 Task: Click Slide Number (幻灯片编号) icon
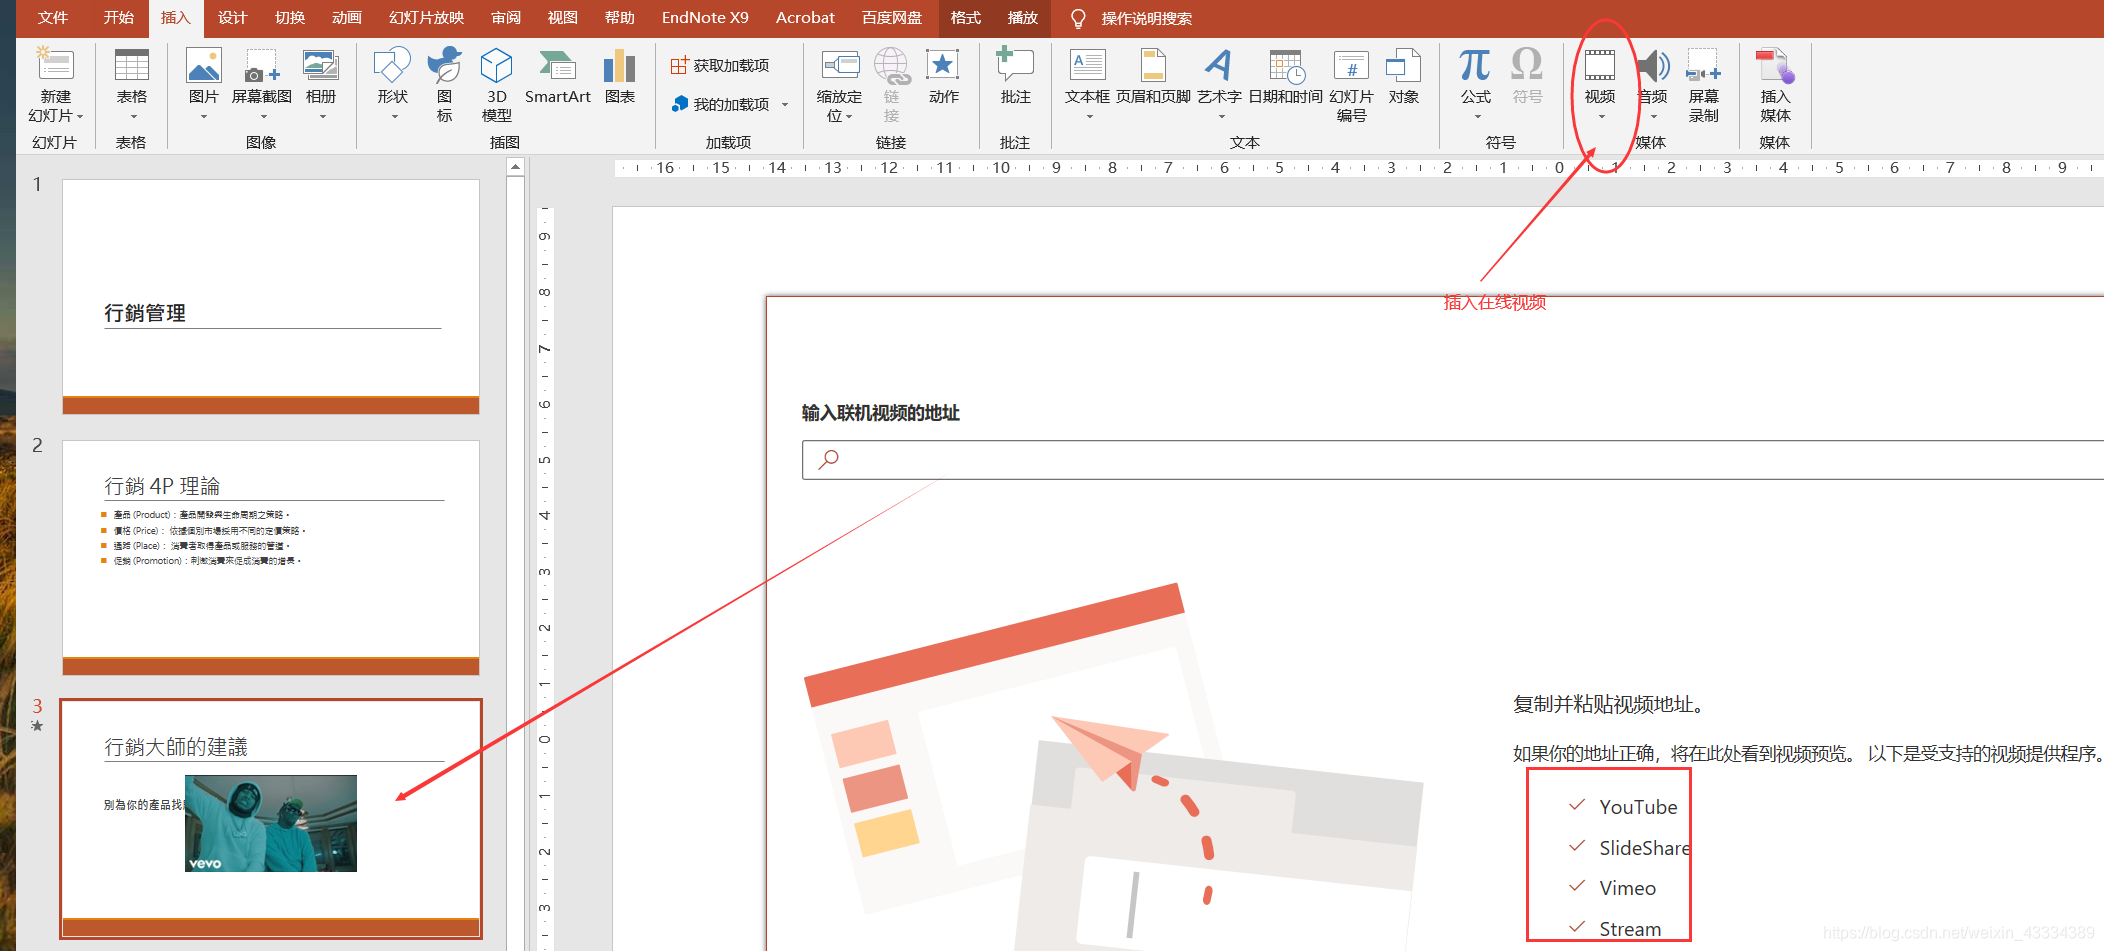(1351, 64)
